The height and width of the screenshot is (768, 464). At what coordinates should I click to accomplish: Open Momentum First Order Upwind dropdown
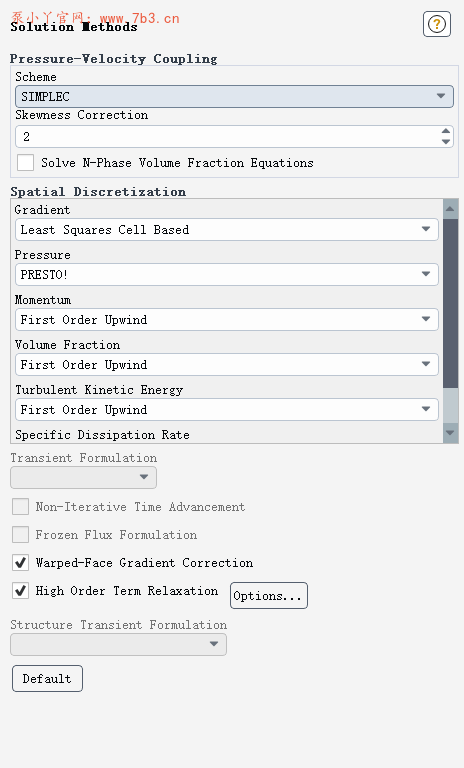(x=227, y=320)
